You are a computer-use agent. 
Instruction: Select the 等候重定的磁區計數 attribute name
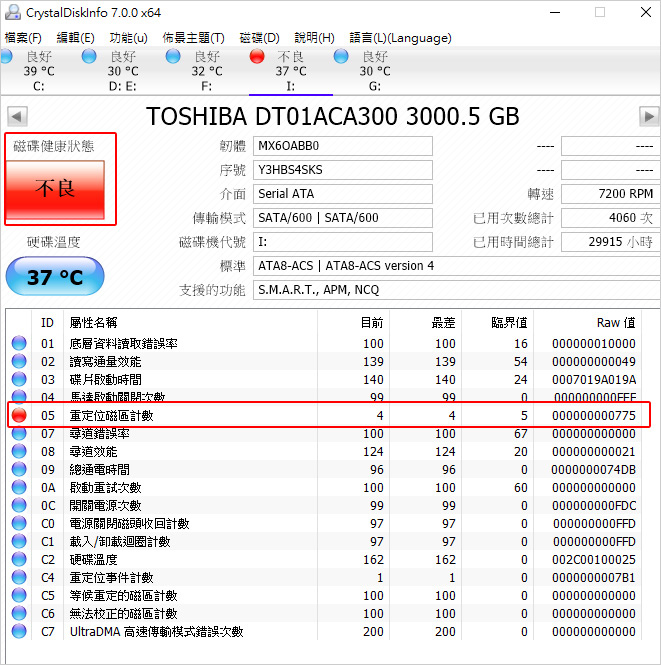tap(123, 596)
